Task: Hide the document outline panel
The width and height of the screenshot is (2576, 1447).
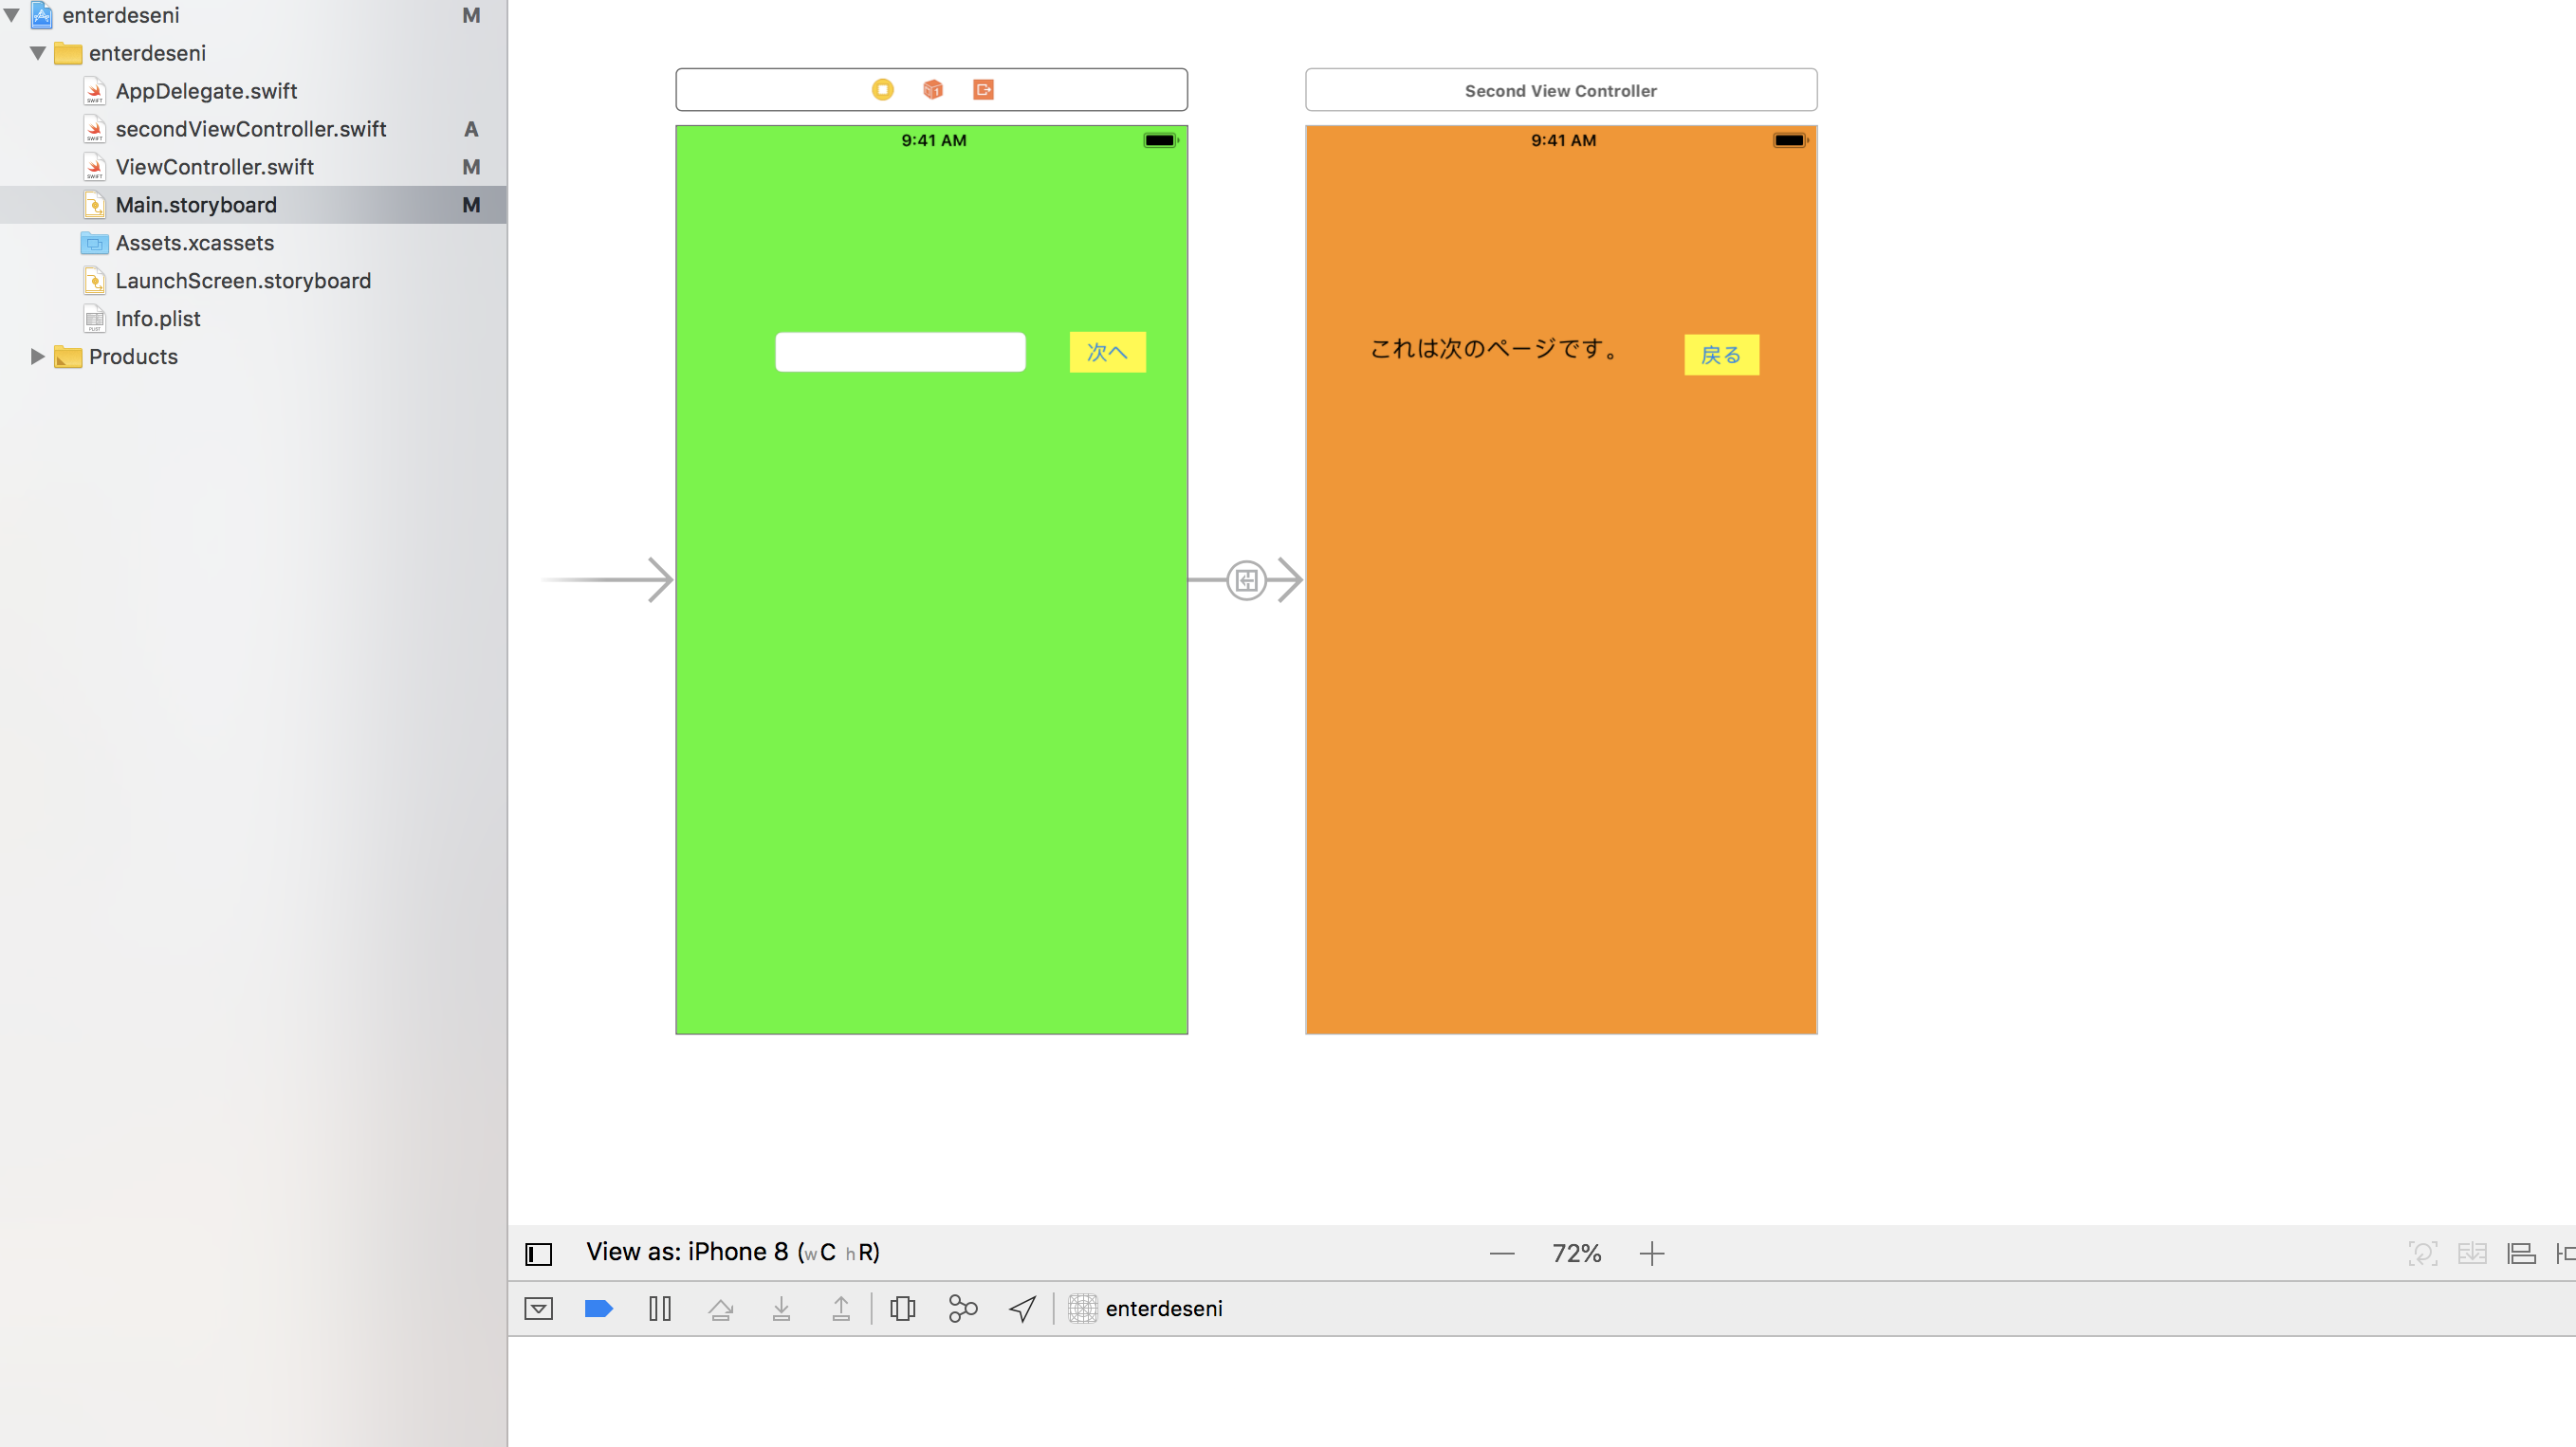Action: tap(539, 1253)
